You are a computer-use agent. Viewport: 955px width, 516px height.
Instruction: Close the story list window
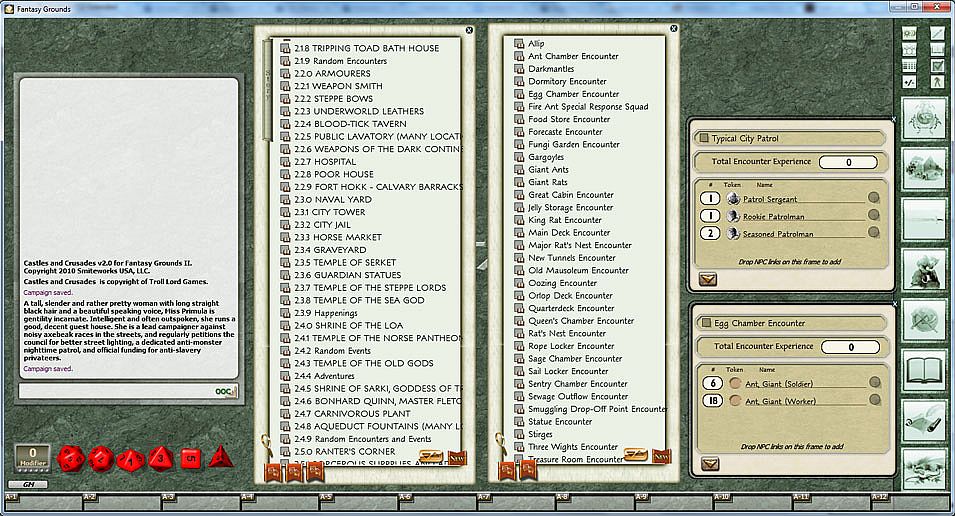tap(469, 30)
